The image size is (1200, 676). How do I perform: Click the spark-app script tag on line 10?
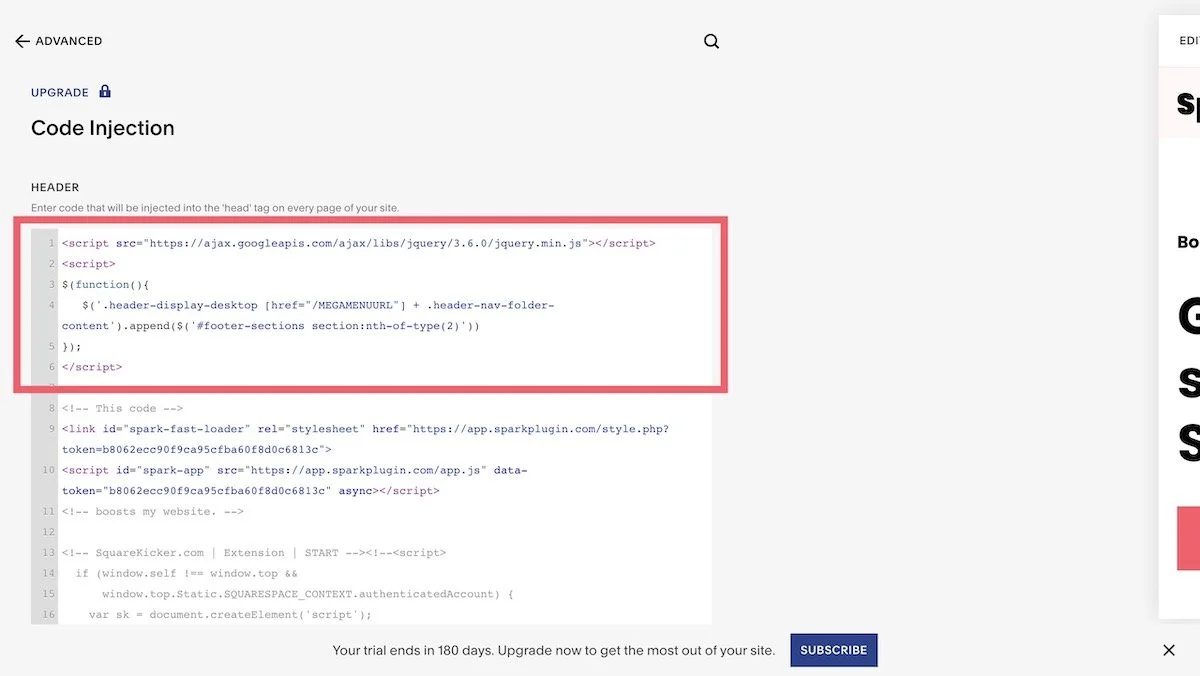click(x=290, y=470)
